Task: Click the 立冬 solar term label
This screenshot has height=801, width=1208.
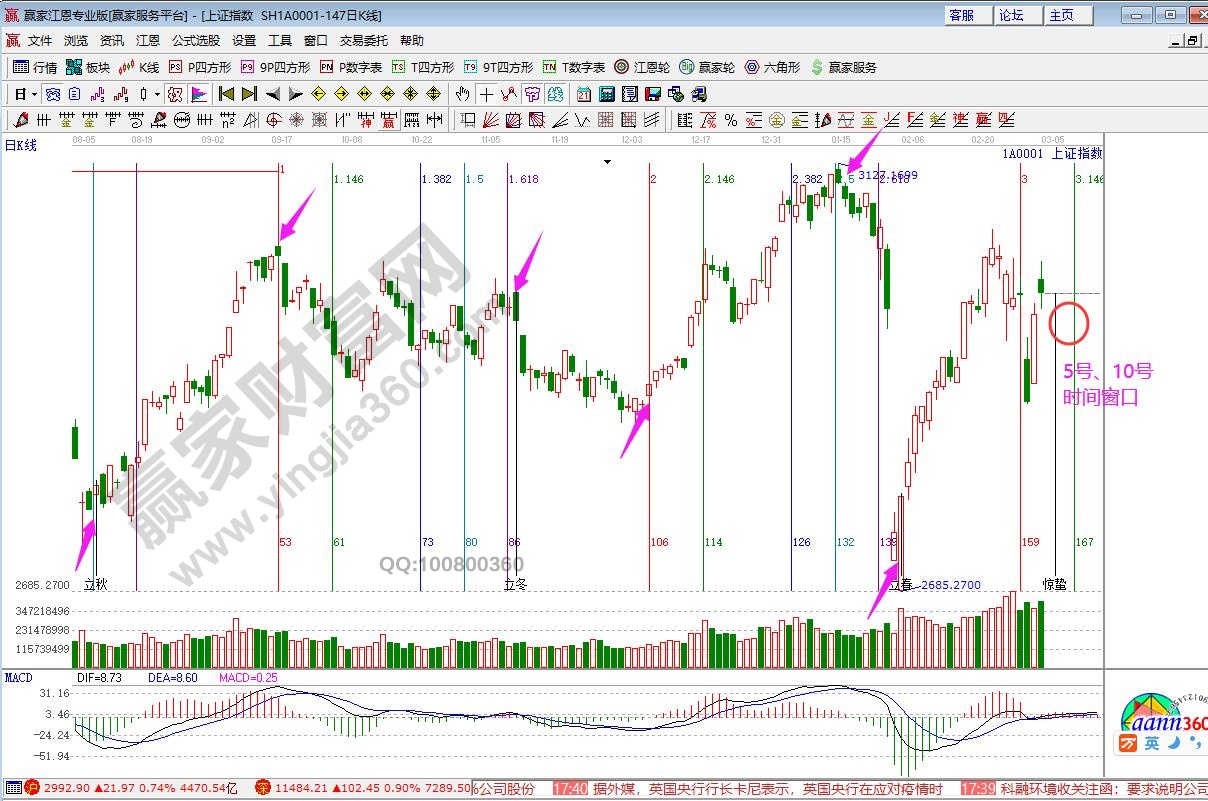Action: coord(515,584)
